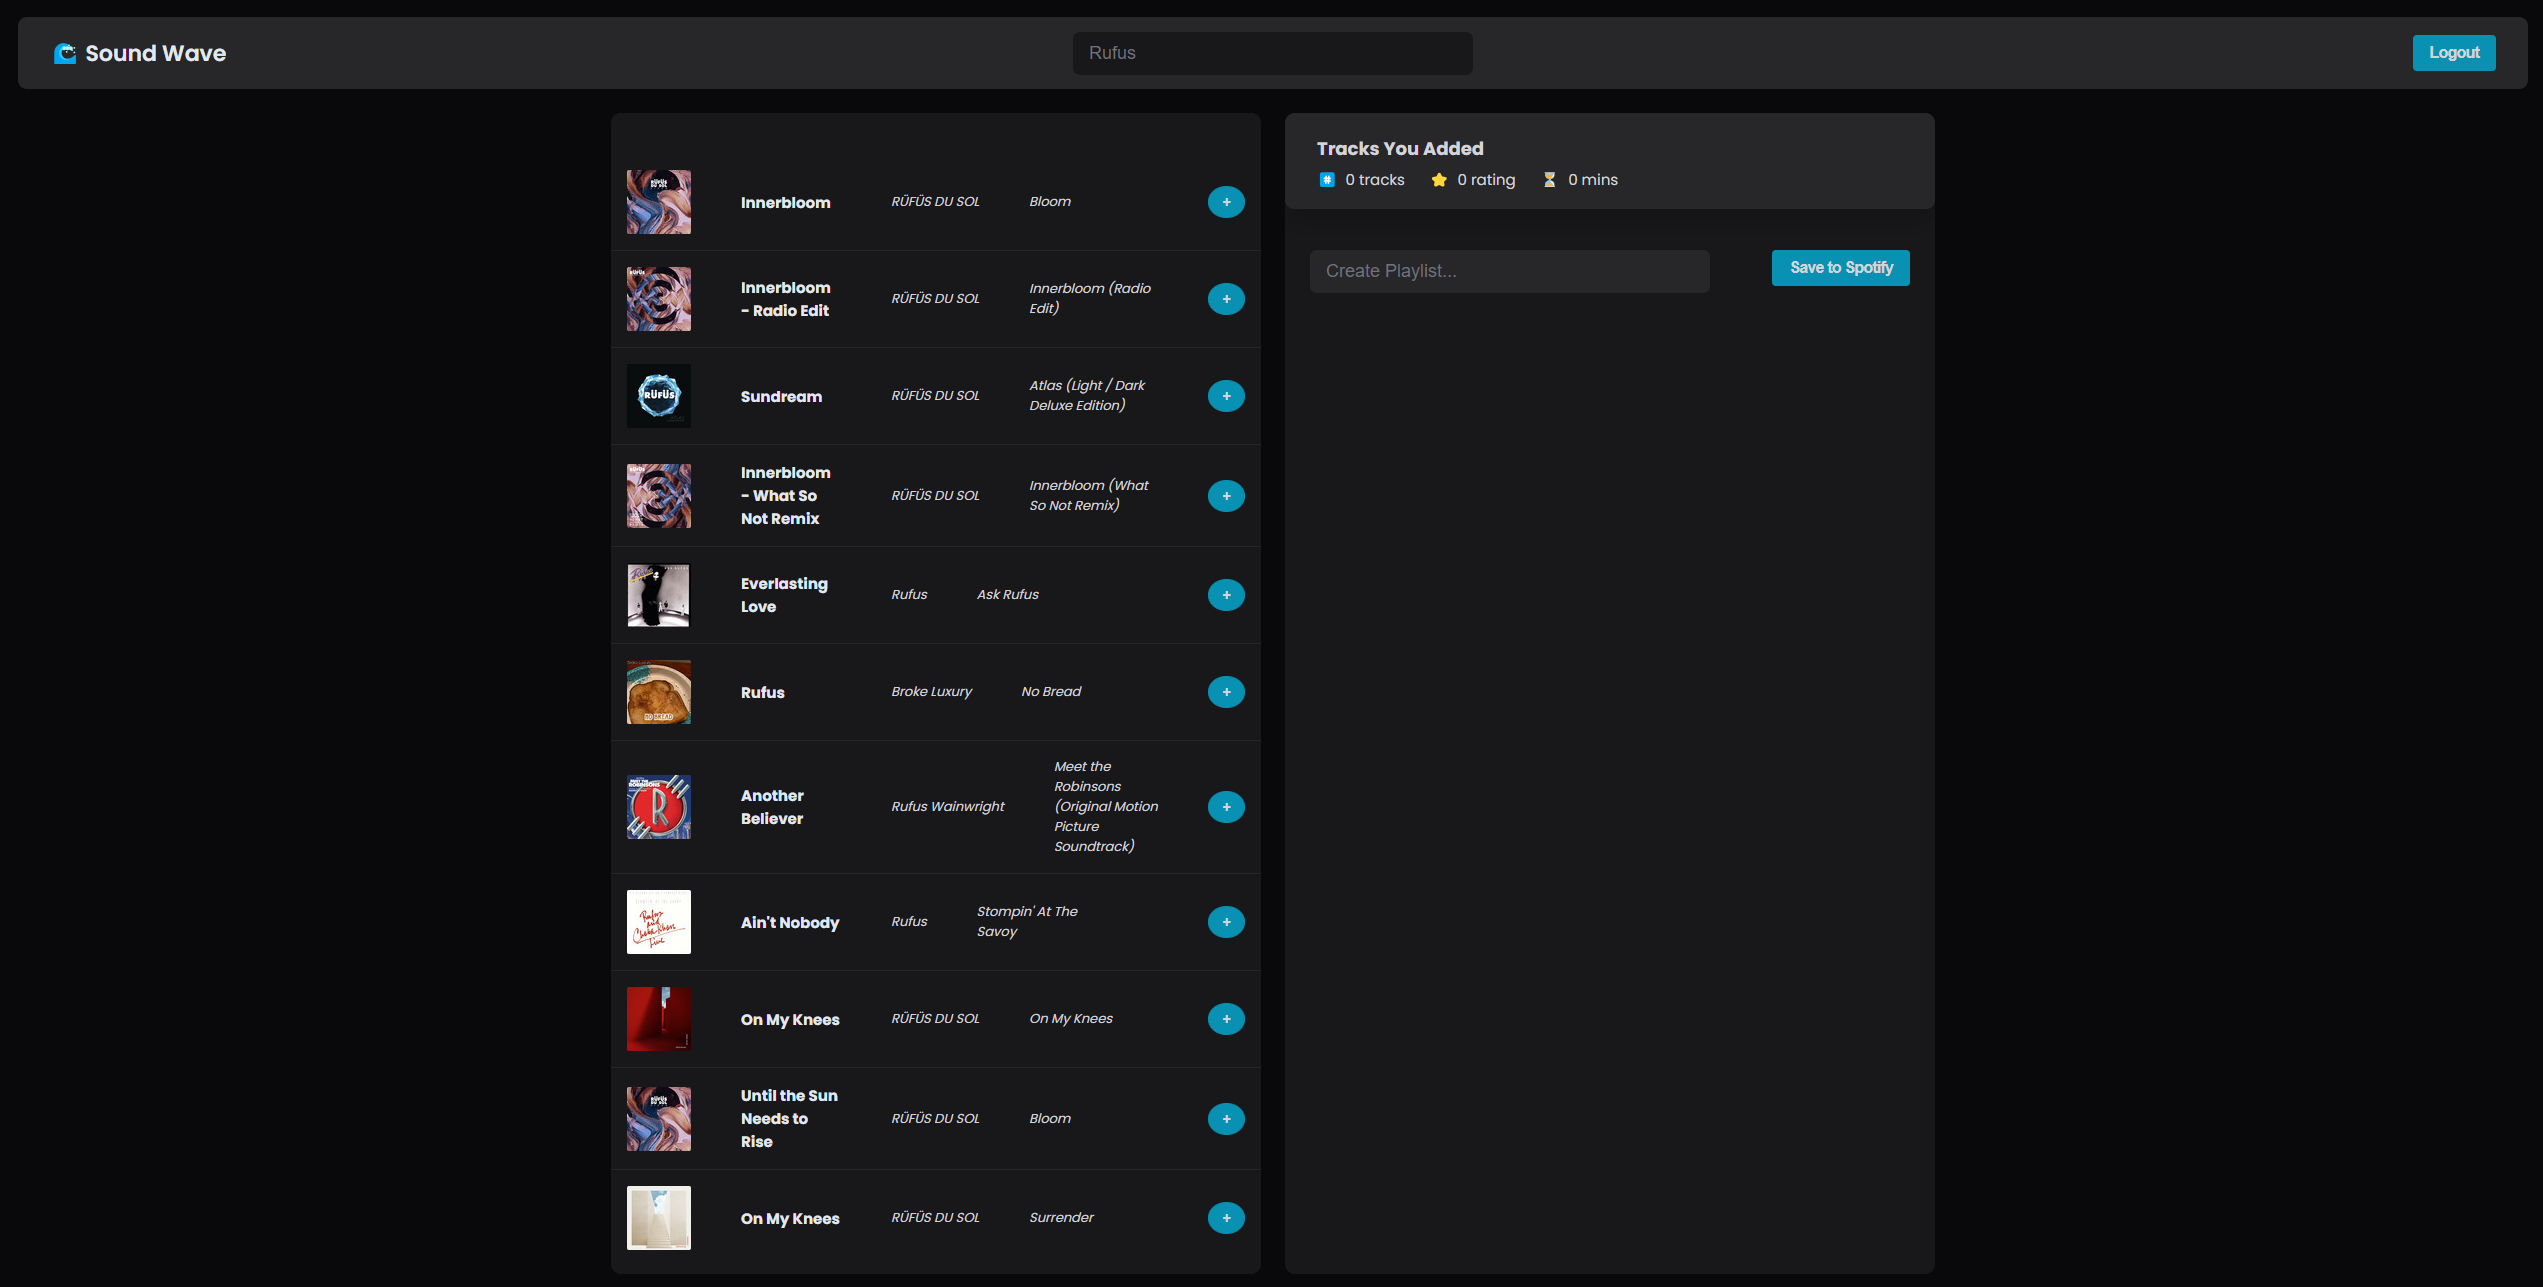
Task: Click Save to Spotify button
Action: click(1840, 268)
